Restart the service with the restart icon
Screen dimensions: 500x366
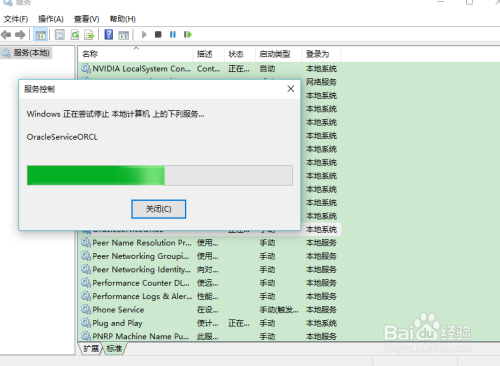(188, 34)
